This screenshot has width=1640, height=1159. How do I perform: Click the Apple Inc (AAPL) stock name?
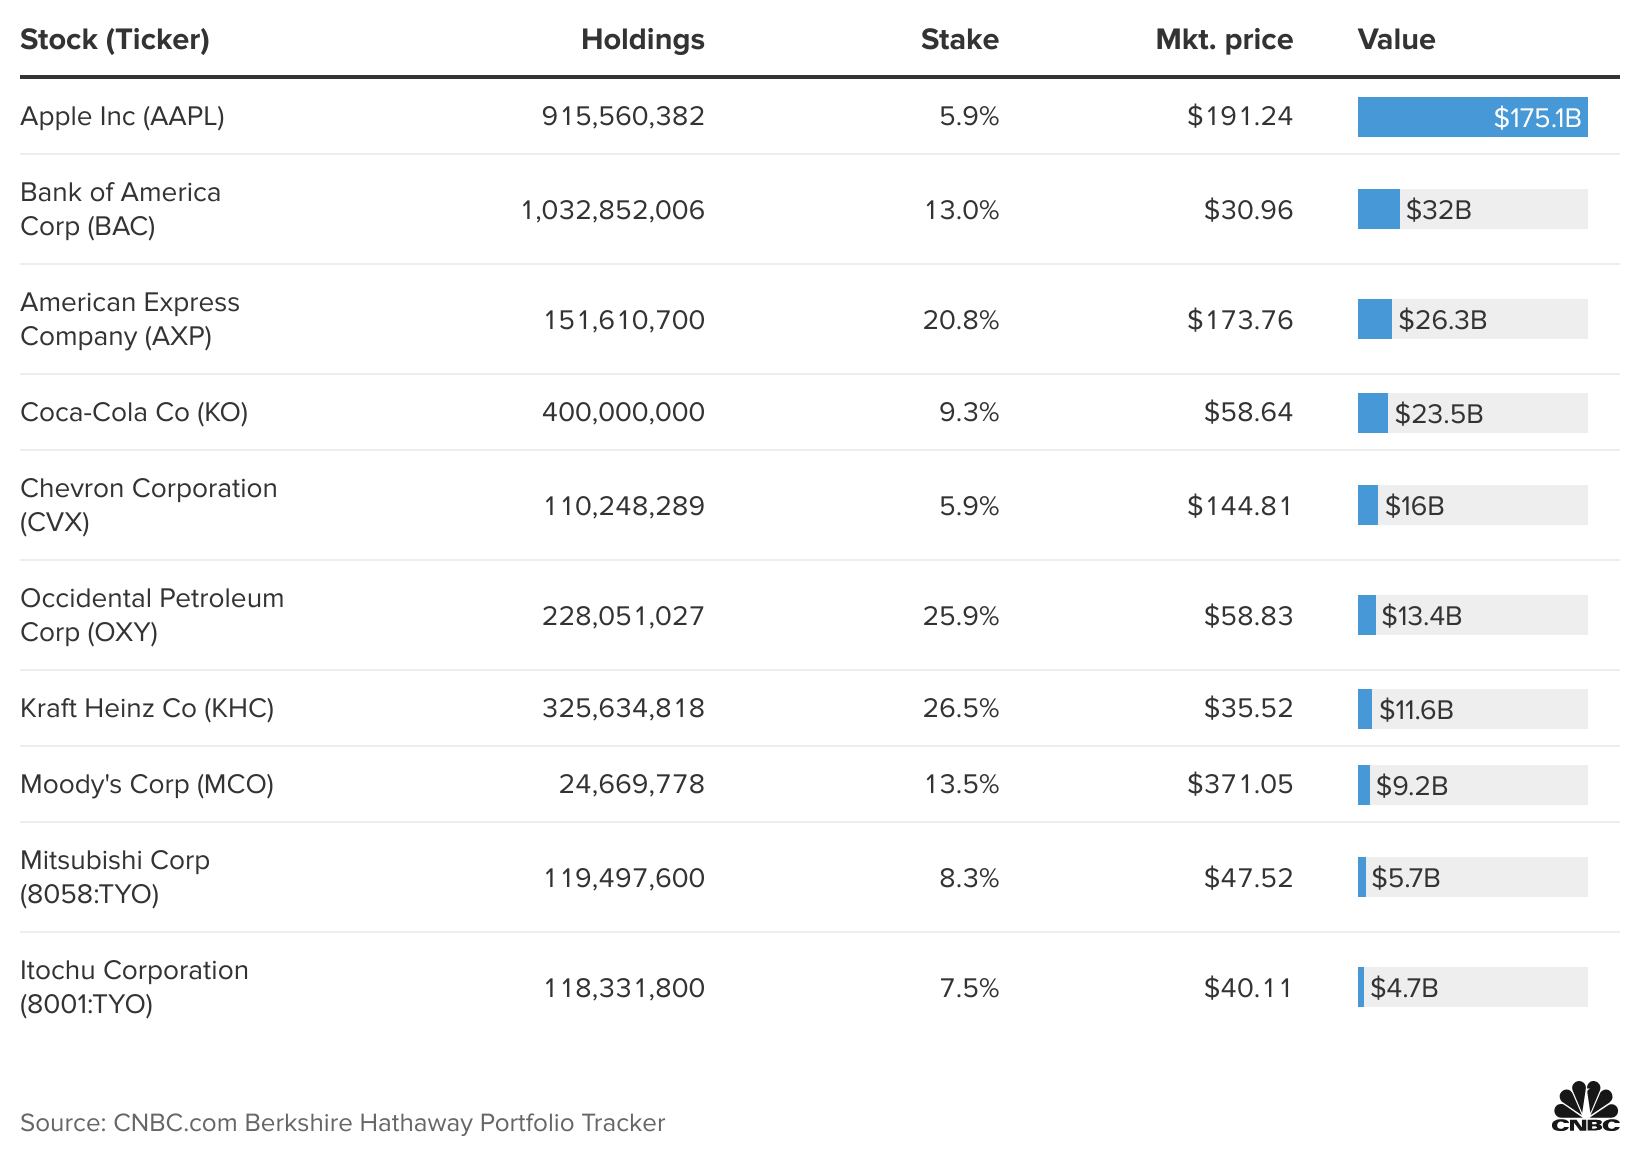click(x=122, y=117)
